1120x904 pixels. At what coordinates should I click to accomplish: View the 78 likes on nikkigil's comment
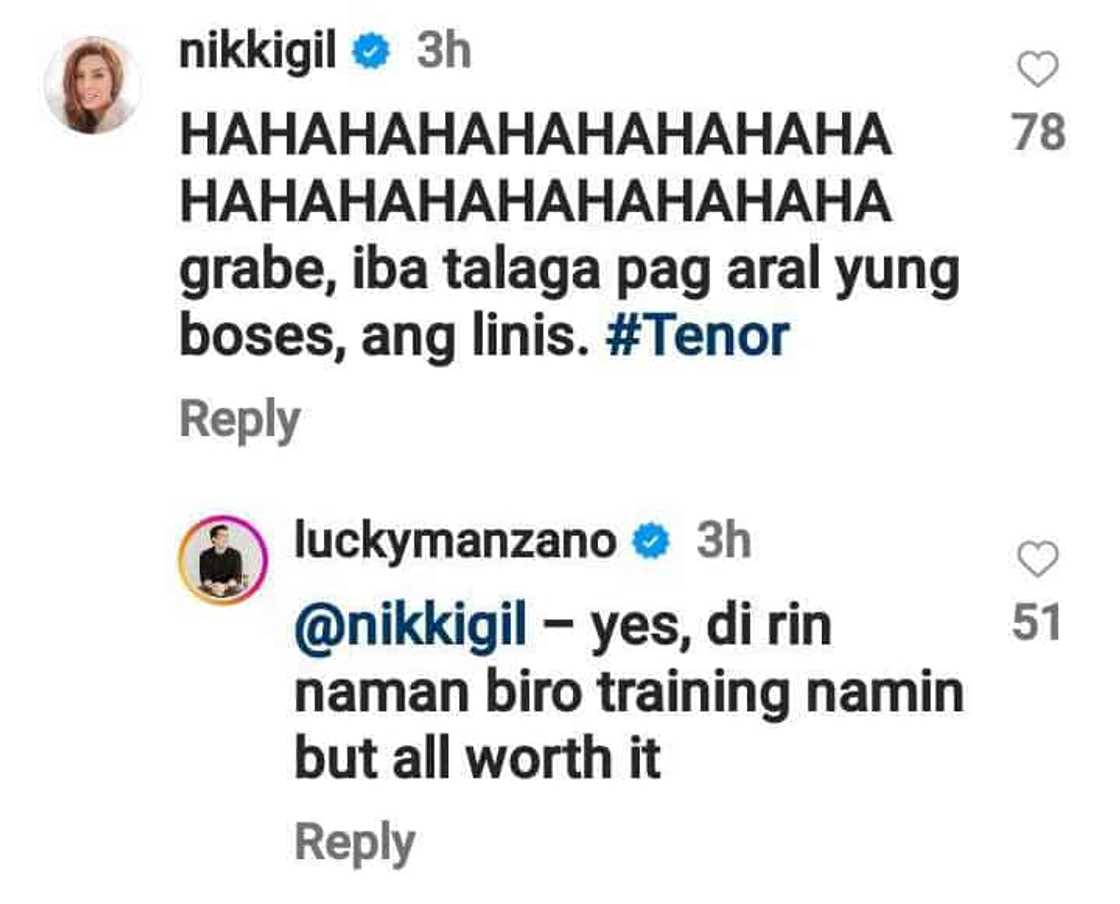tap(1039, 133)
